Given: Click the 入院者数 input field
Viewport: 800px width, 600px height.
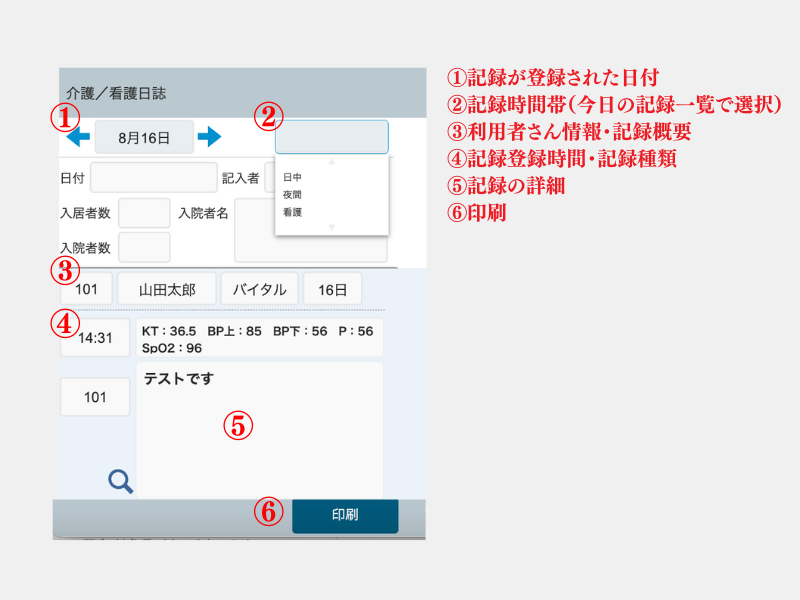Looking at the screenshot, I should coord(144,247).
